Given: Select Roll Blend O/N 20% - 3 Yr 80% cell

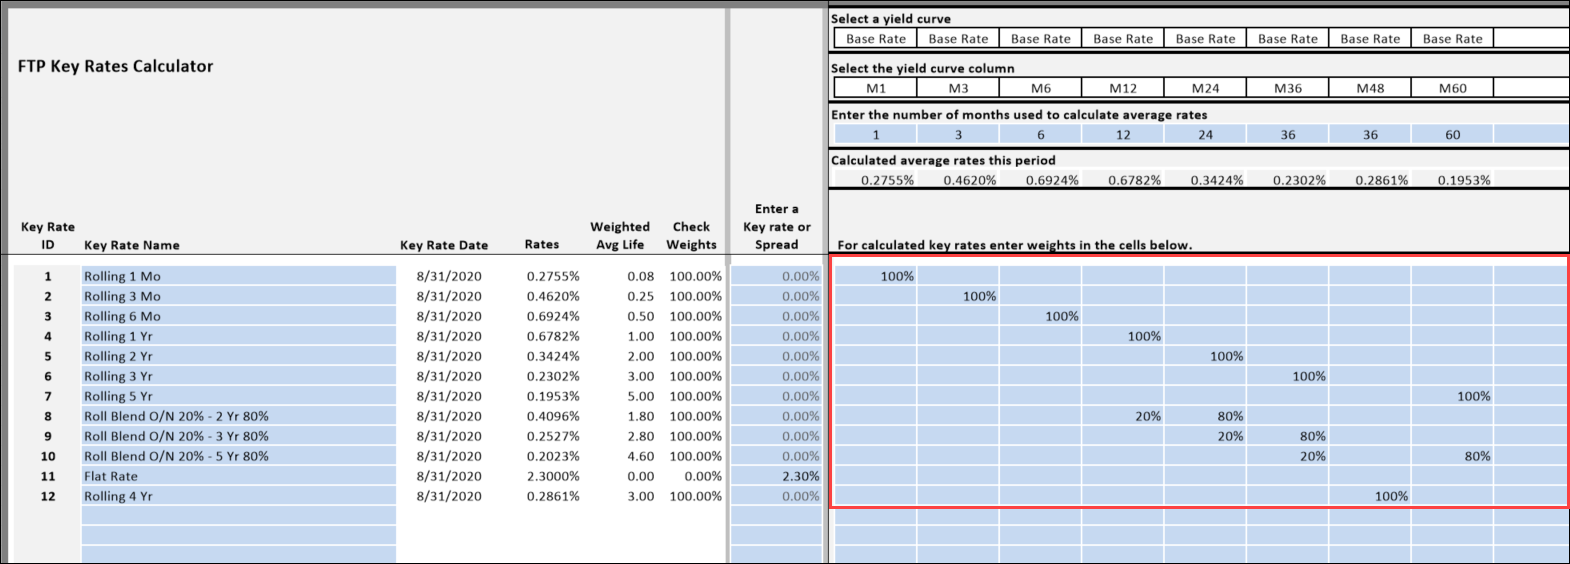Looking at the screenshot, I should pos(239,436).
